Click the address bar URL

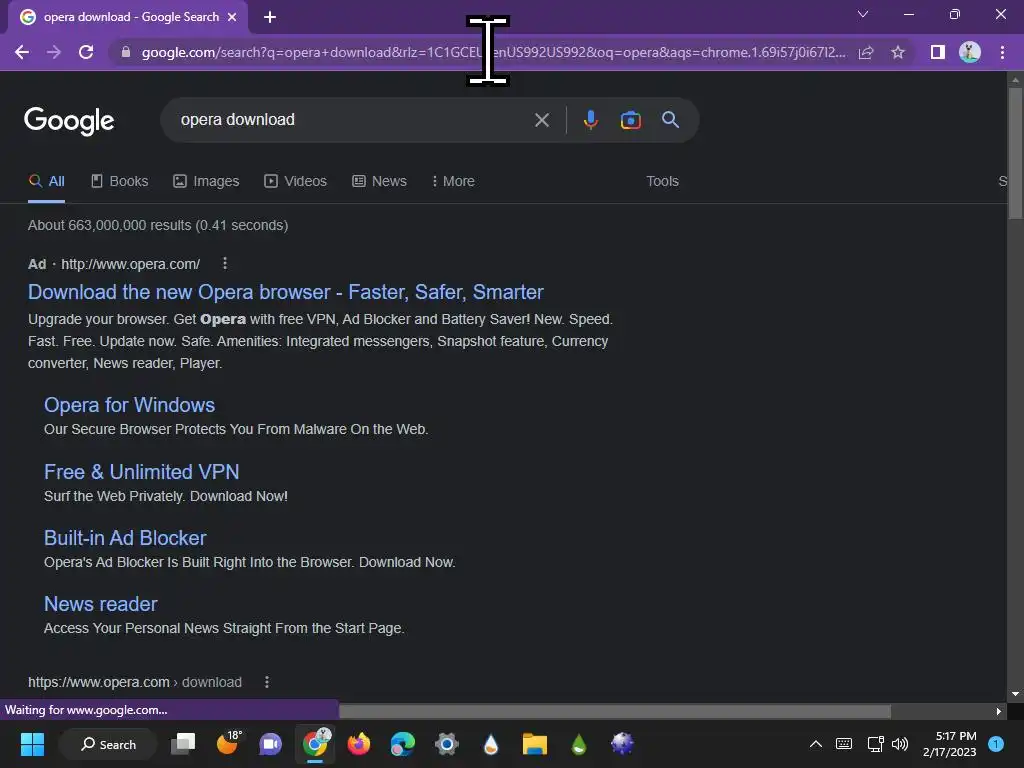point(493,52)
